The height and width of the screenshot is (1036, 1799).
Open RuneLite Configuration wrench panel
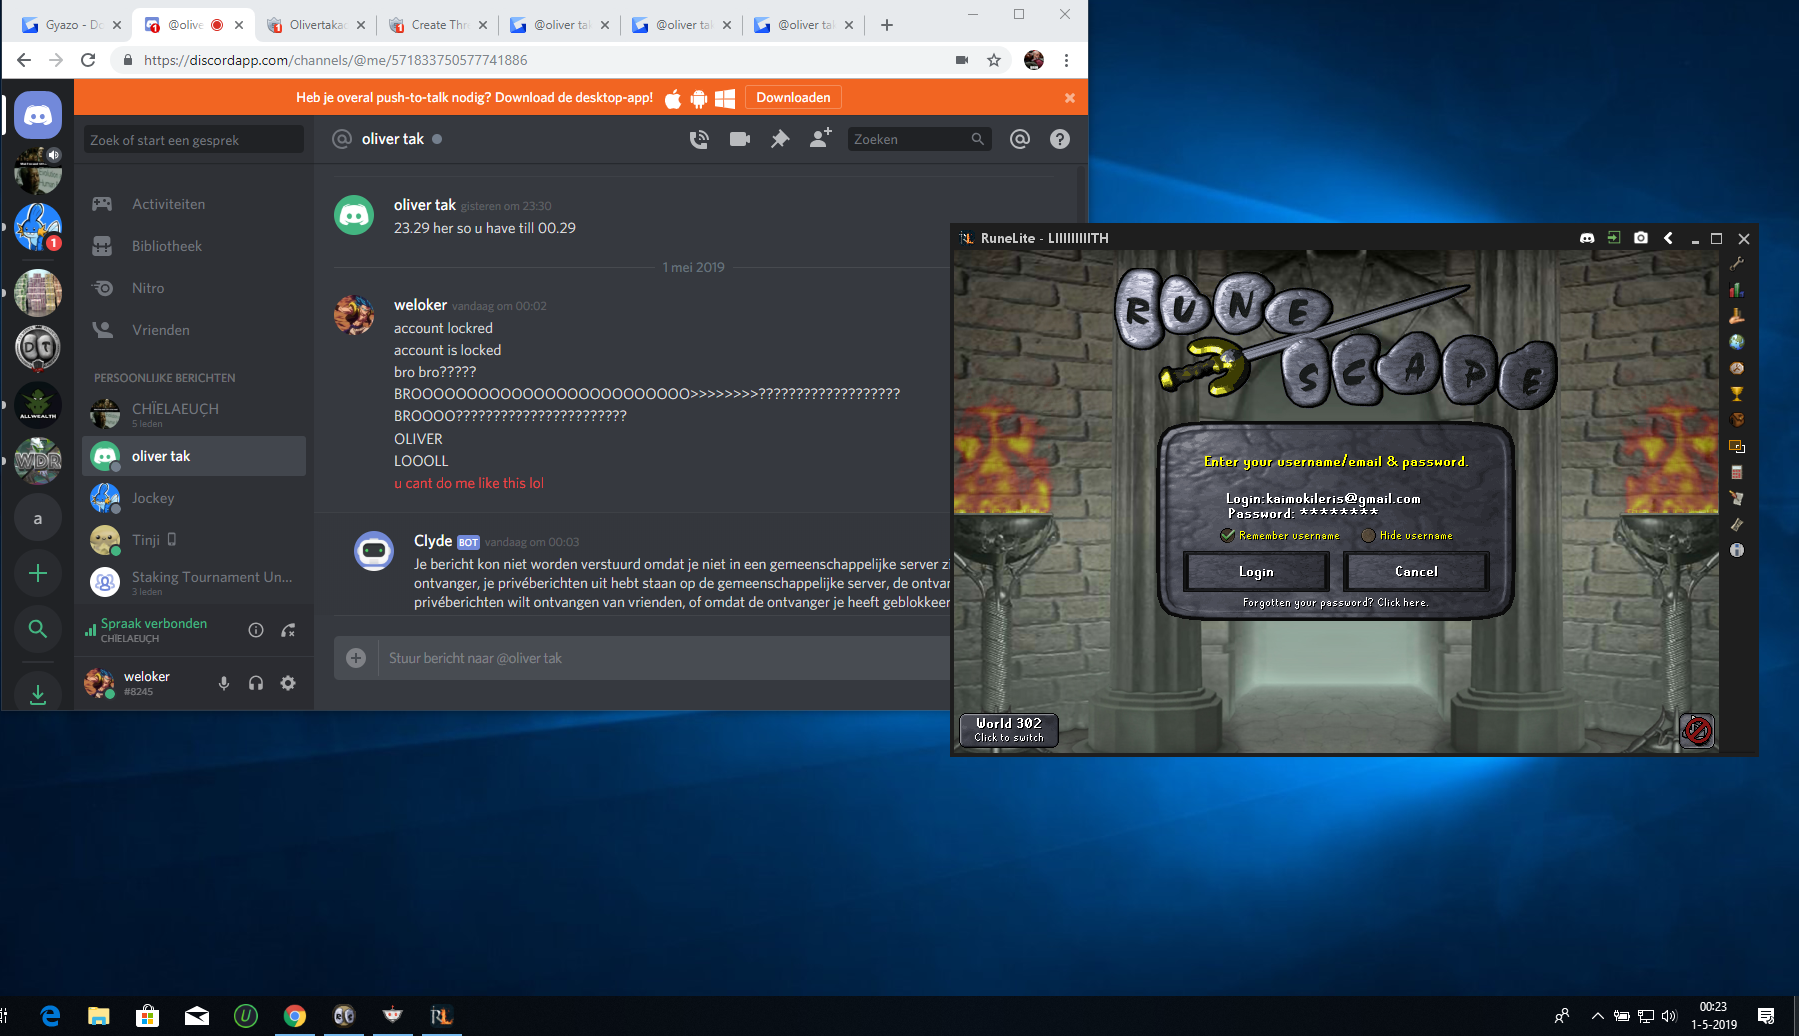click(1737, 264)
